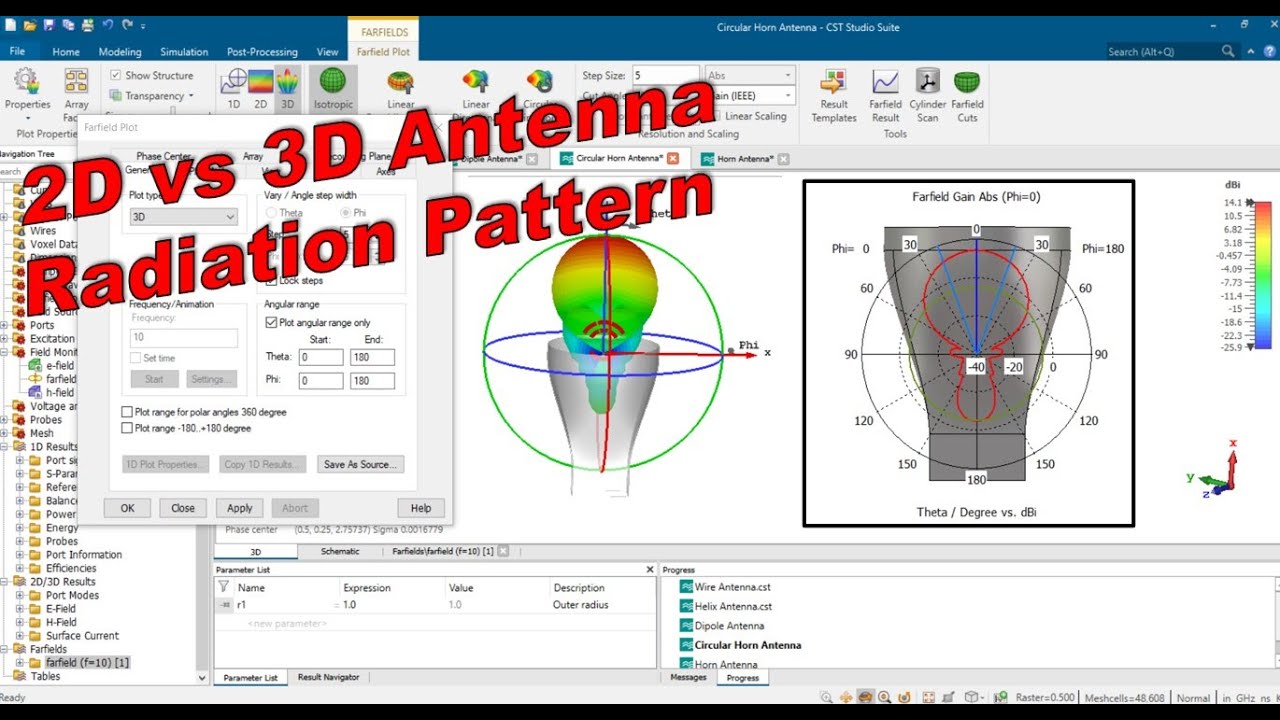Switch to the Modeling ribbon tab
Viewport: 1280px width, 720px height.
click(x=120, y=52)
